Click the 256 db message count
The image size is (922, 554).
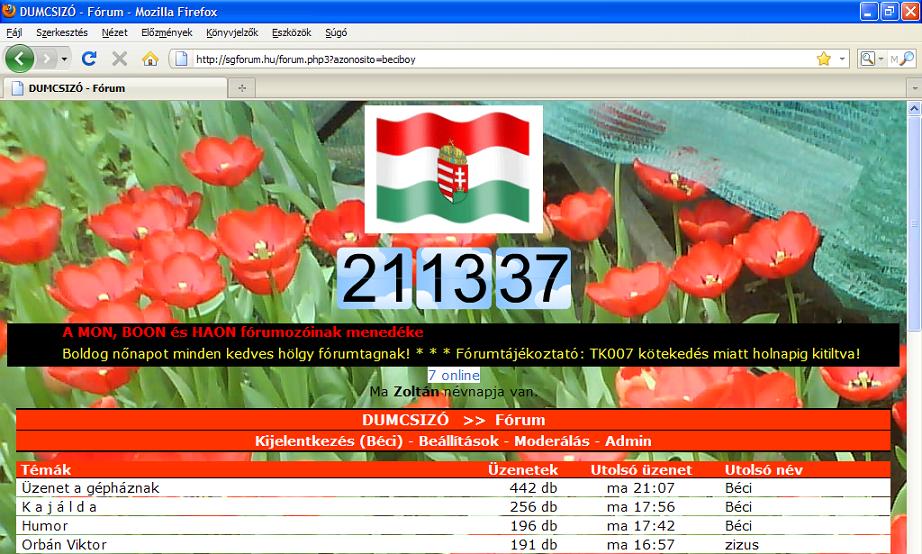pos(533,507)
